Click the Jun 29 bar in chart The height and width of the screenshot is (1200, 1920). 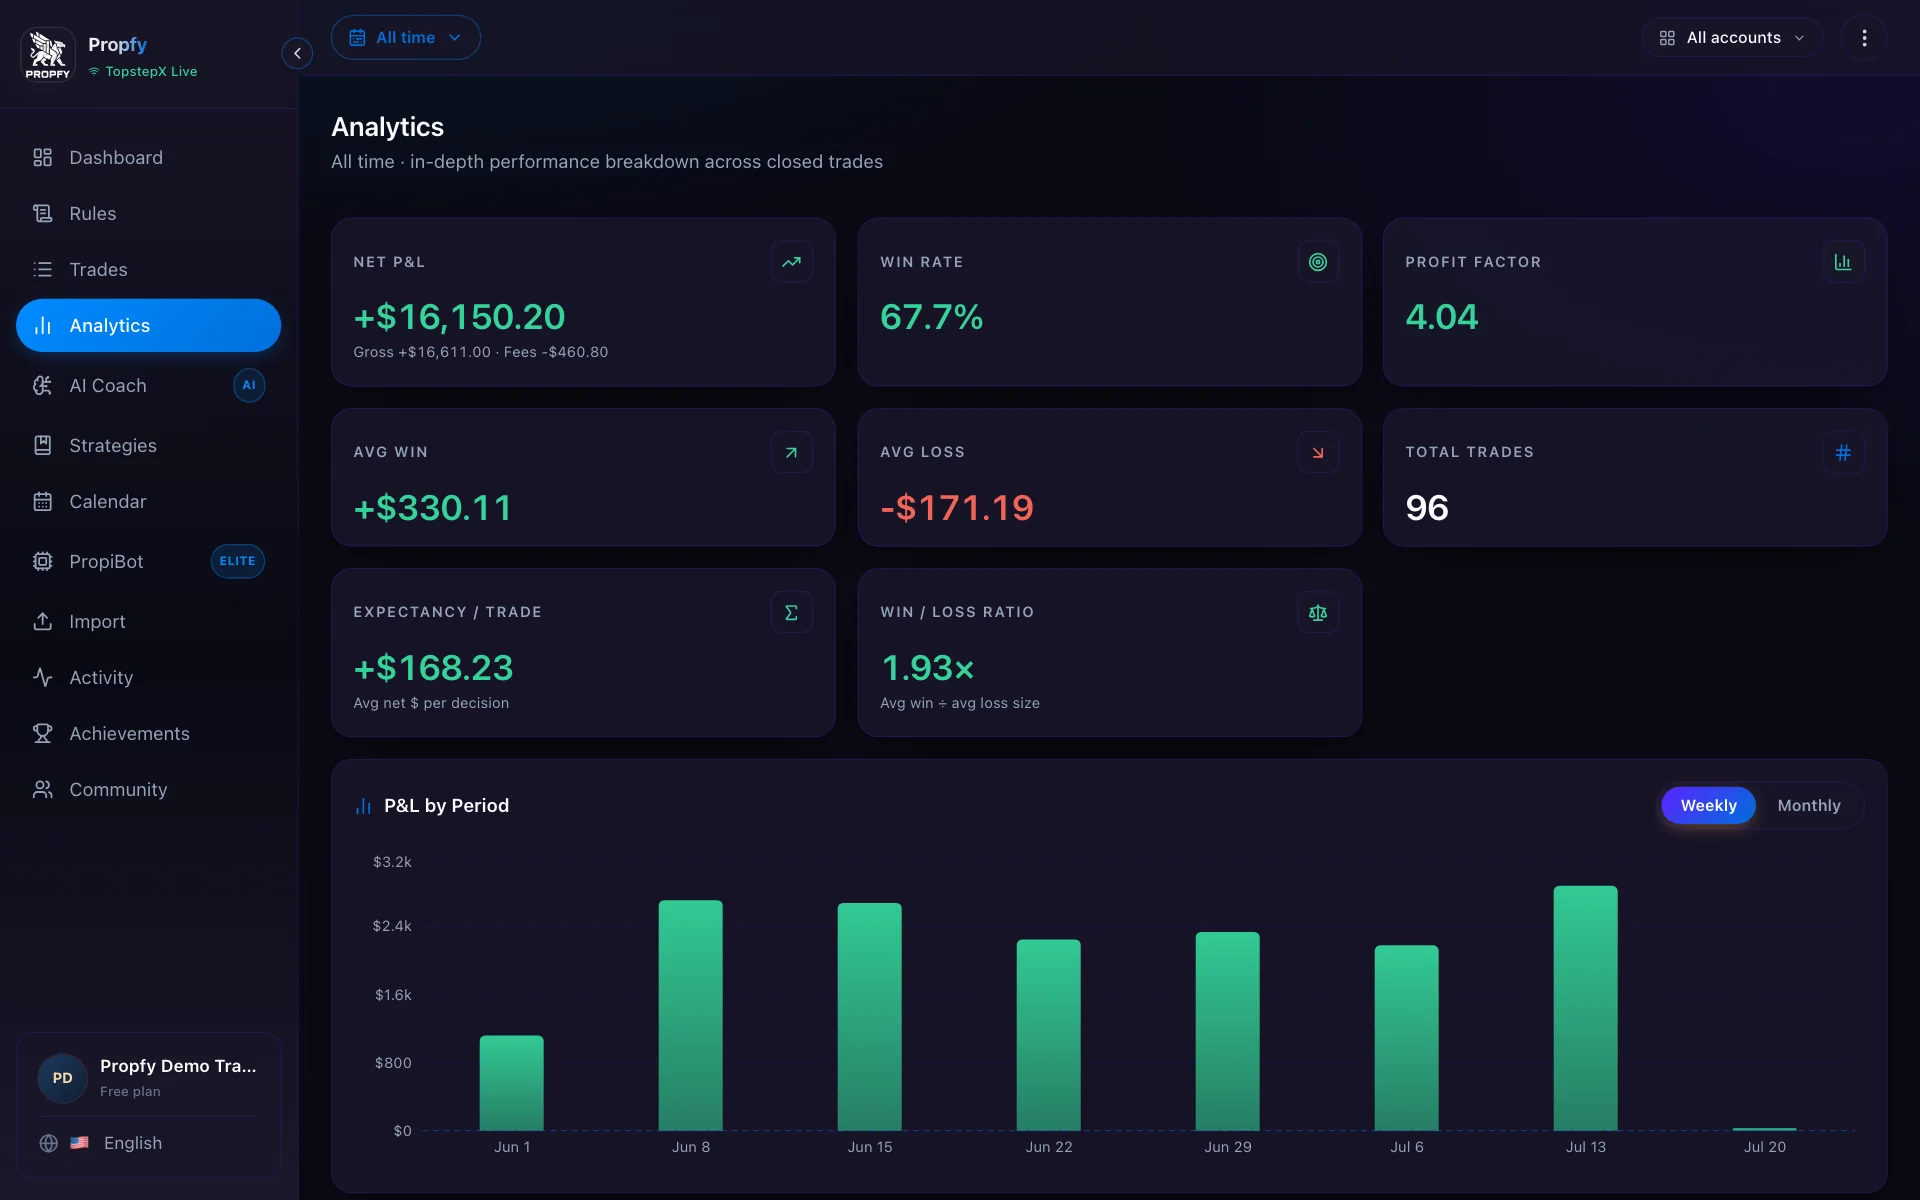click(1227, 1031)
